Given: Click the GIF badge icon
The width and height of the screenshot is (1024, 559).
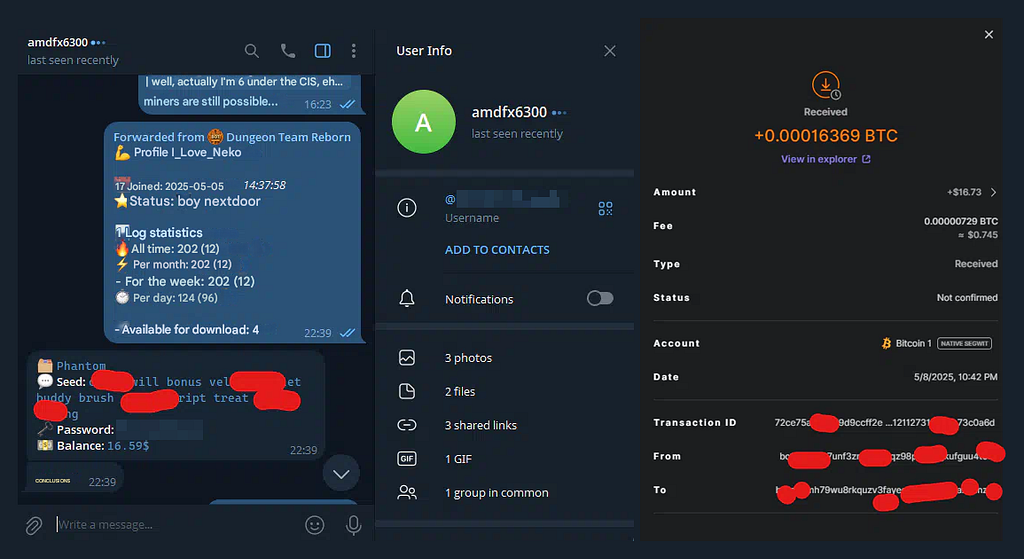Looking at the screenshot, I should [407, 458].
